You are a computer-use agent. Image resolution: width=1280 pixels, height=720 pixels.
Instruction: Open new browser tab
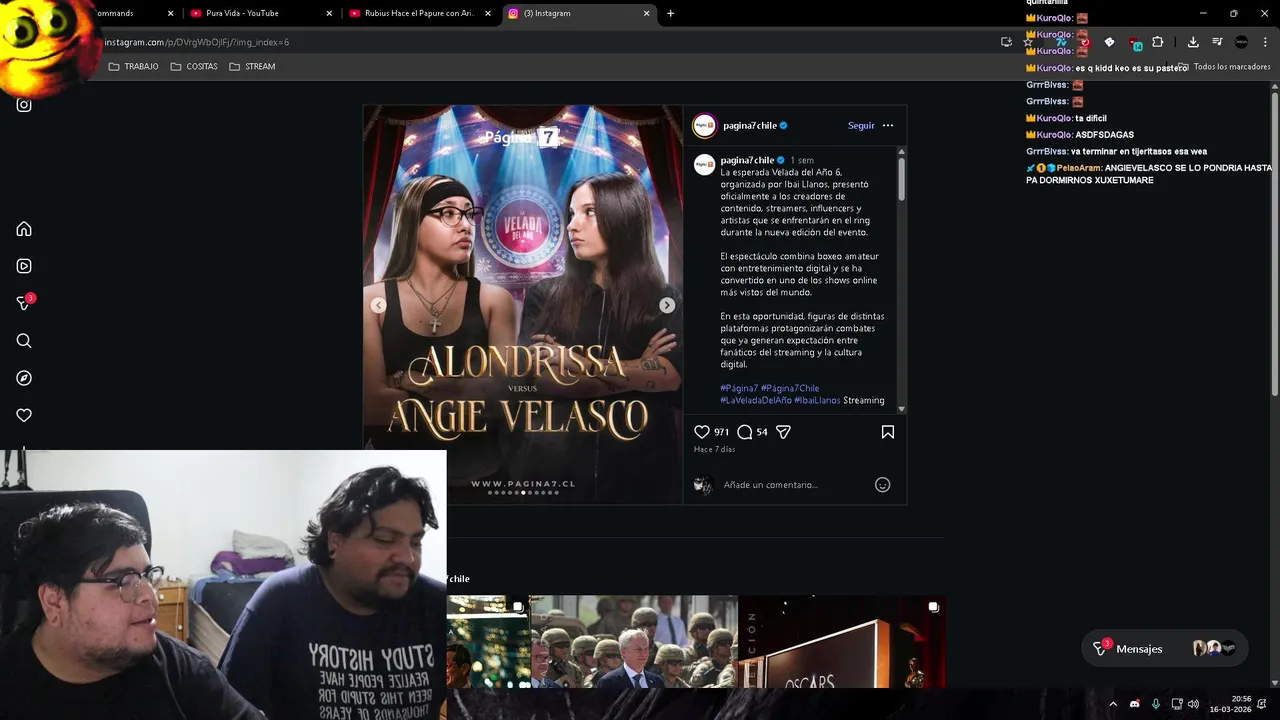670,13
